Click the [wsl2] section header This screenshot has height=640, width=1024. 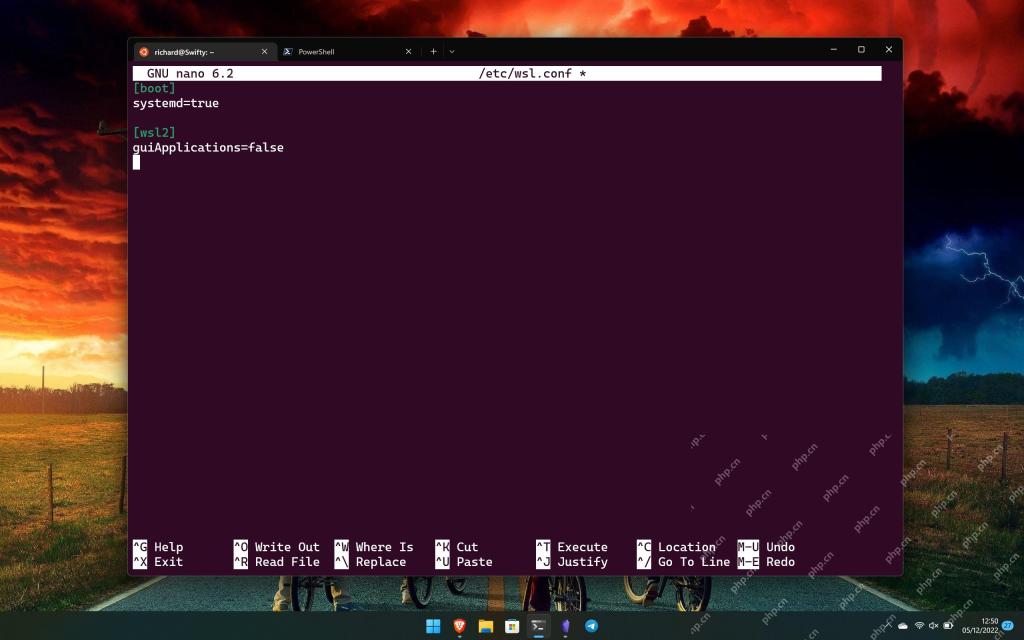[x=154, y=133]
